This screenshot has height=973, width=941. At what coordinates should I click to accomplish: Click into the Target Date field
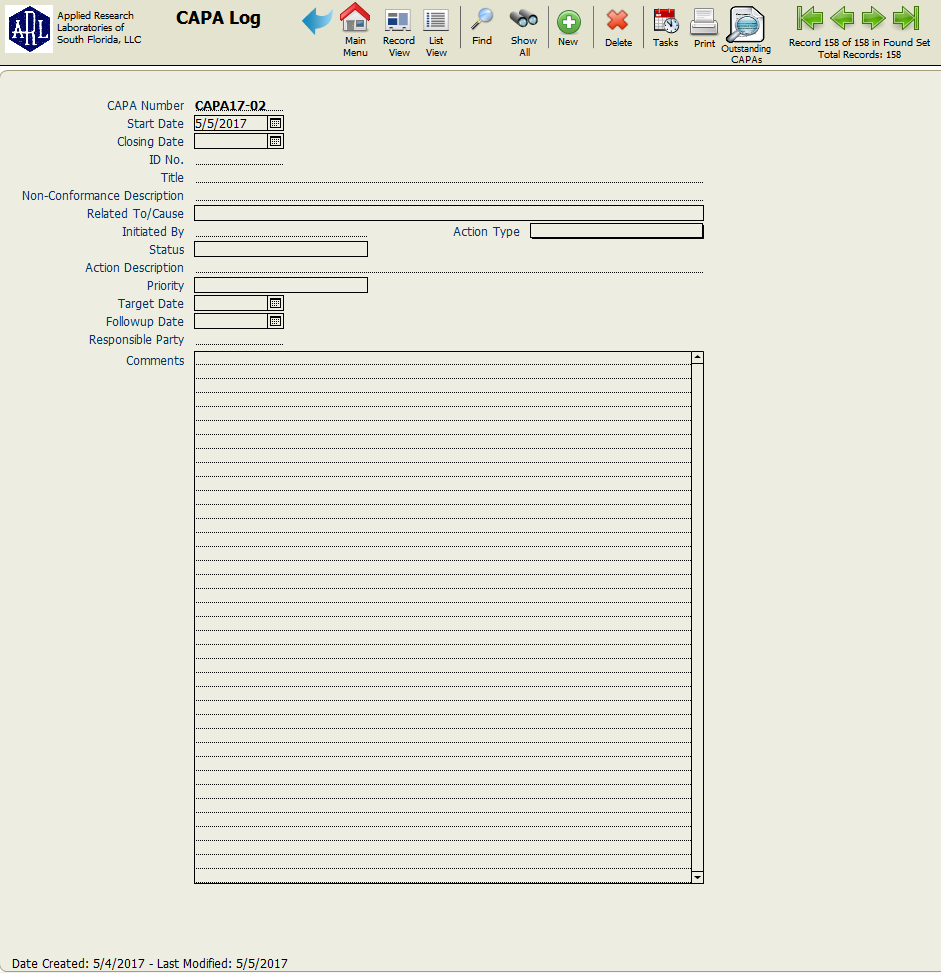(231, 303)
